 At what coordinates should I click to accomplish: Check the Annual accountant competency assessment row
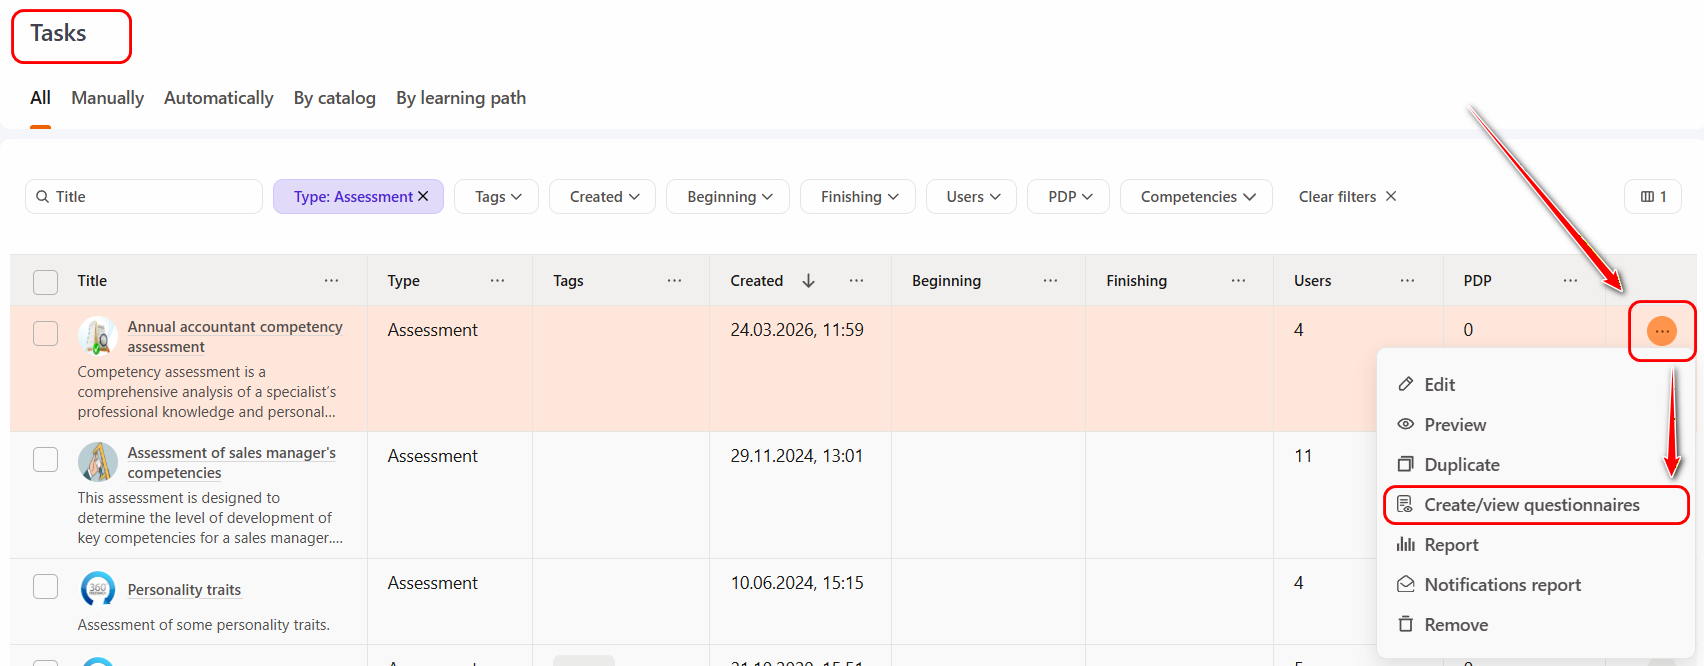click(46, 333)
